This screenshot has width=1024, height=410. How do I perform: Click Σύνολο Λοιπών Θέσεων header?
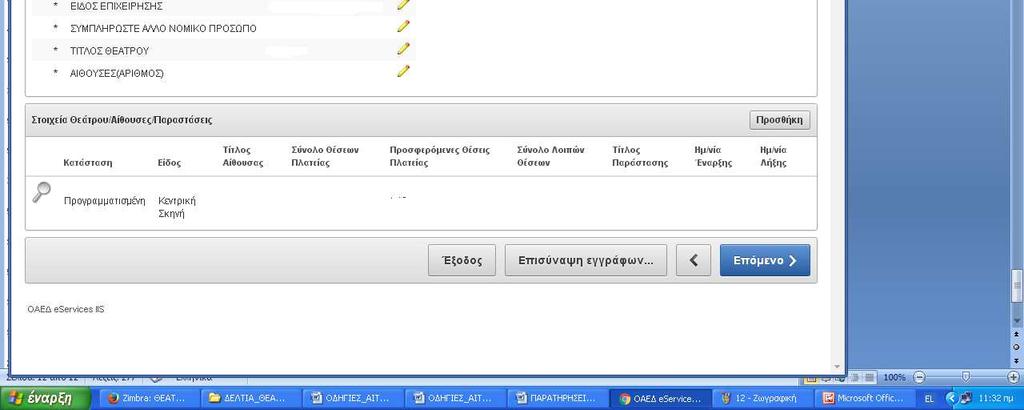550,156
